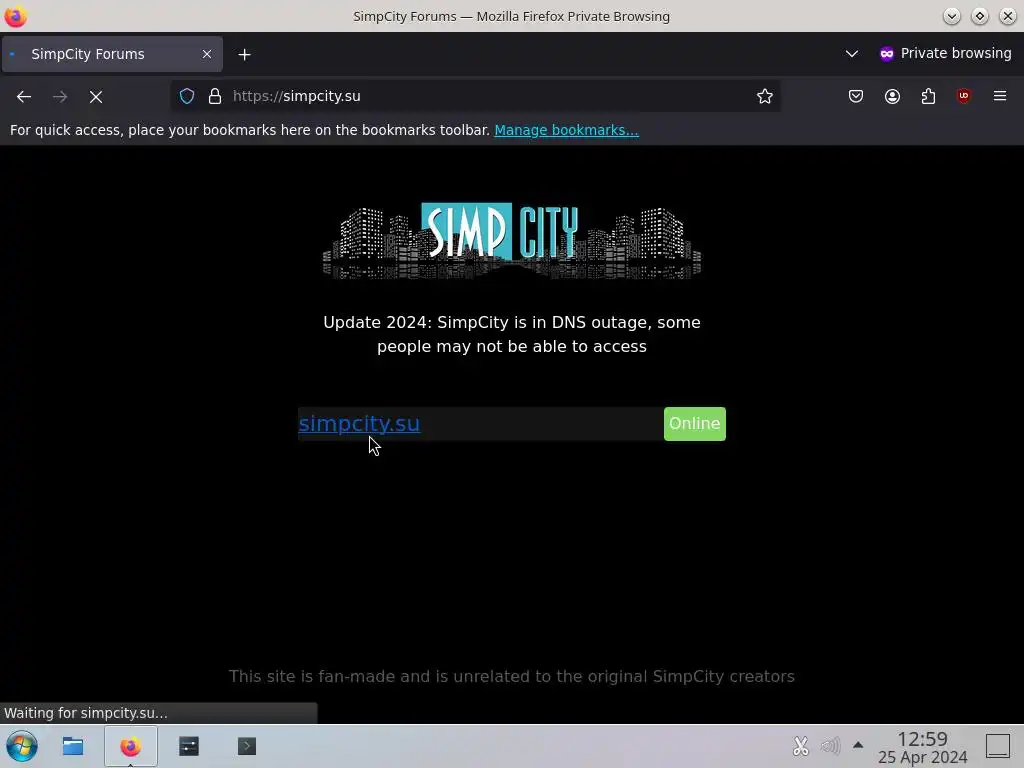The height and width of the screenshot is (768, 1024).
Task: Open the clock showing 12:59
Action: pos(922,747)
